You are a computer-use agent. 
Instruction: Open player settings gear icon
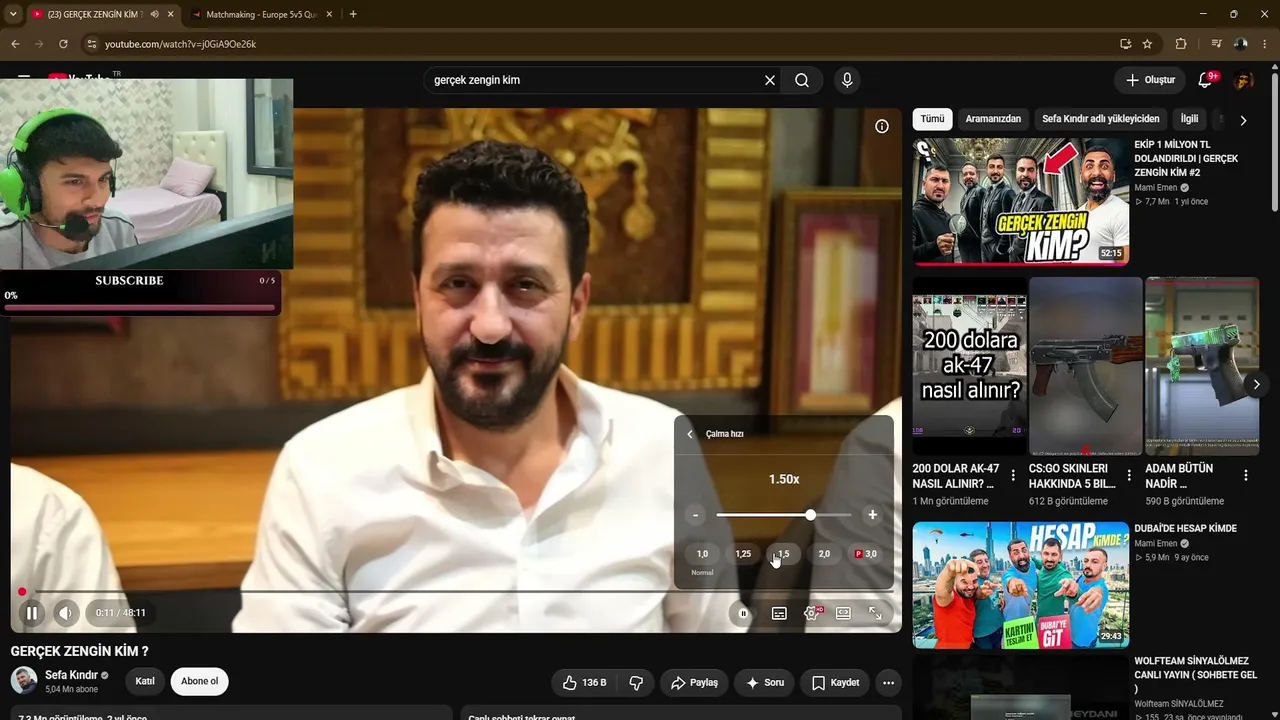811,613
